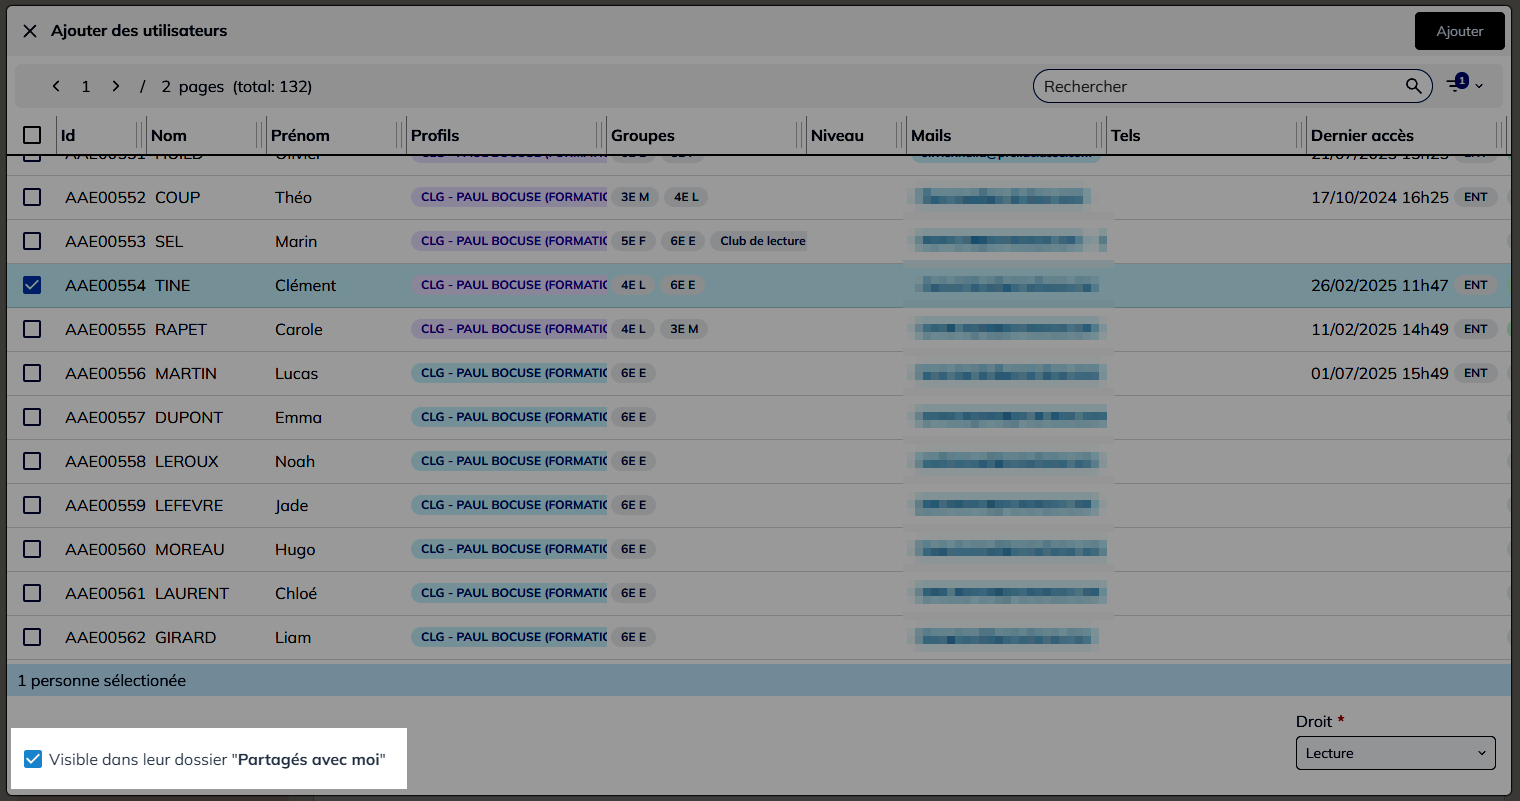The height and width of the screenshot is (801, 1520).
Task: Click the ENT badge in COUP's row
Action: (x=1476, y=197)
